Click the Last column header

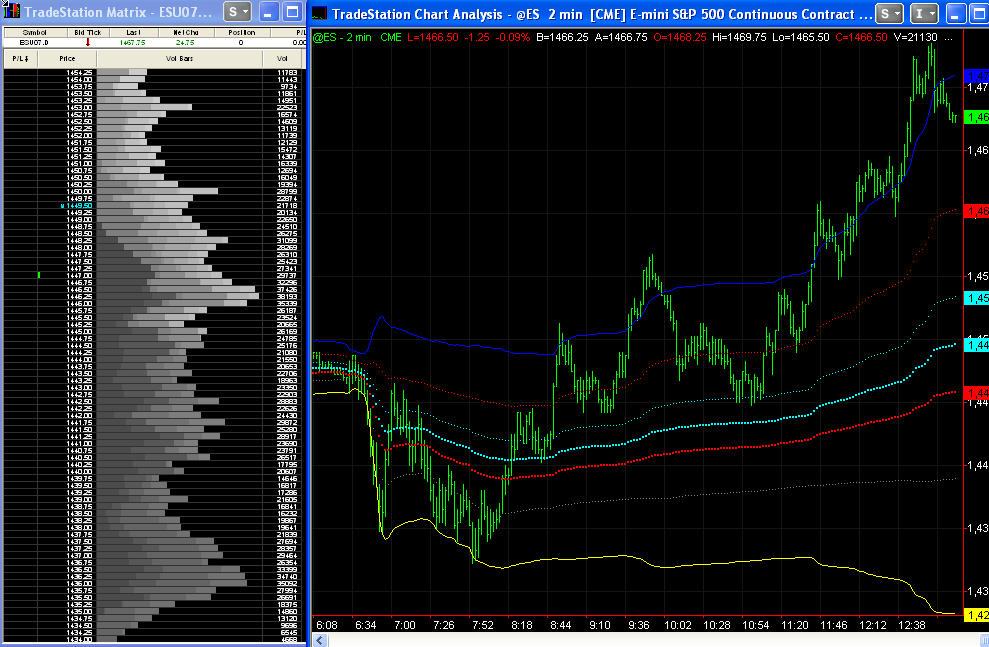click(x=133, y=32)
